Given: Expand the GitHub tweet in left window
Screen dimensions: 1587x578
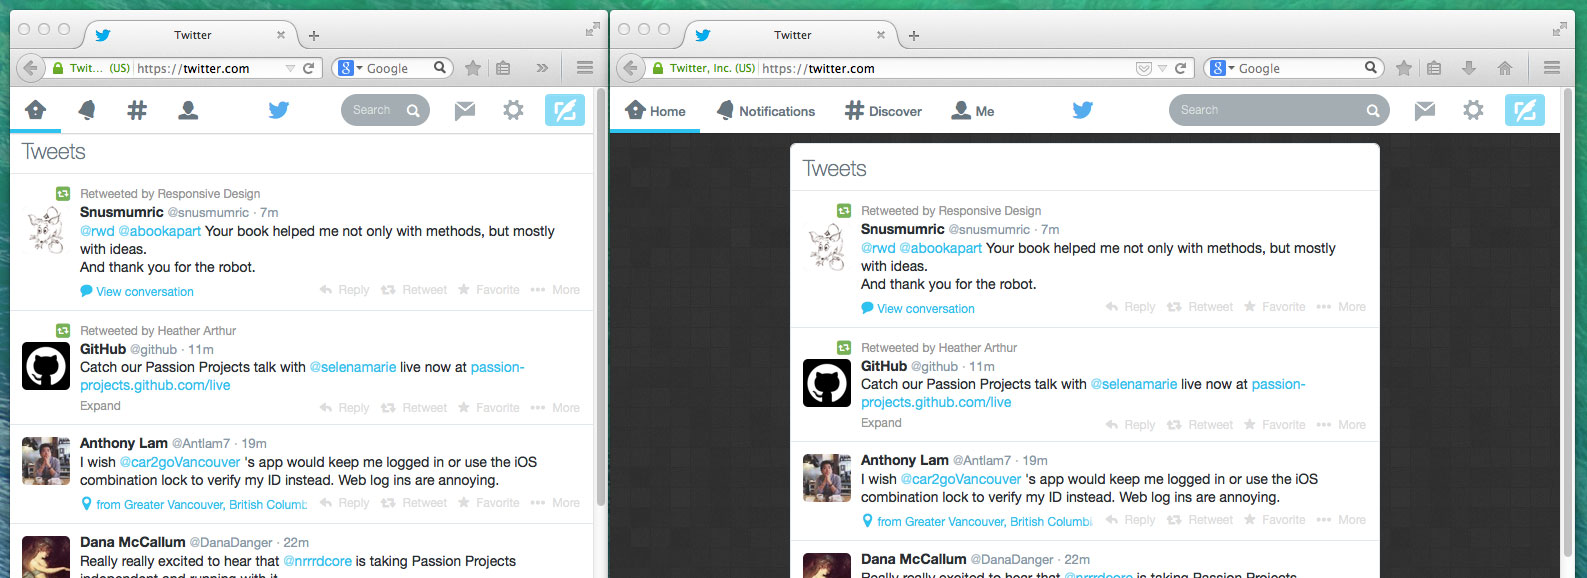Looking at the screenshot, I should [100, 406].
